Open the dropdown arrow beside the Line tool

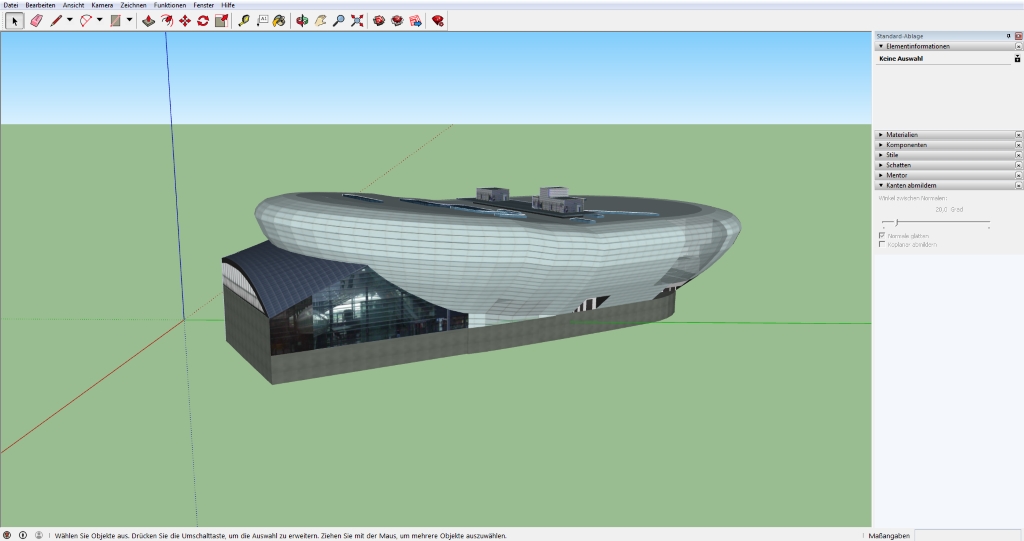point(69,20)
